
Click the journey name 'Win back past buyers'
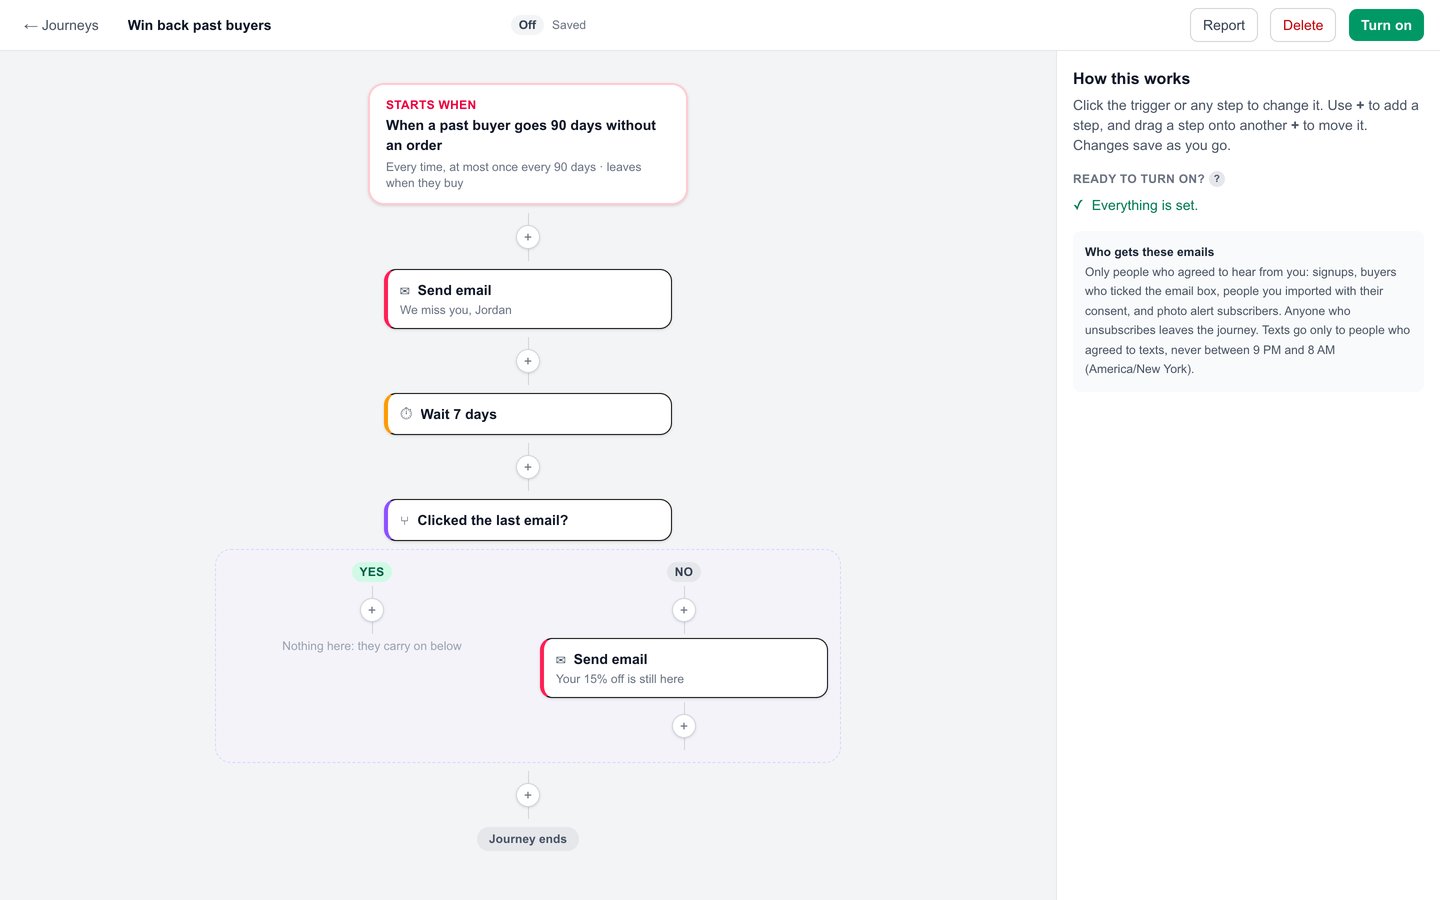point(199,25)
